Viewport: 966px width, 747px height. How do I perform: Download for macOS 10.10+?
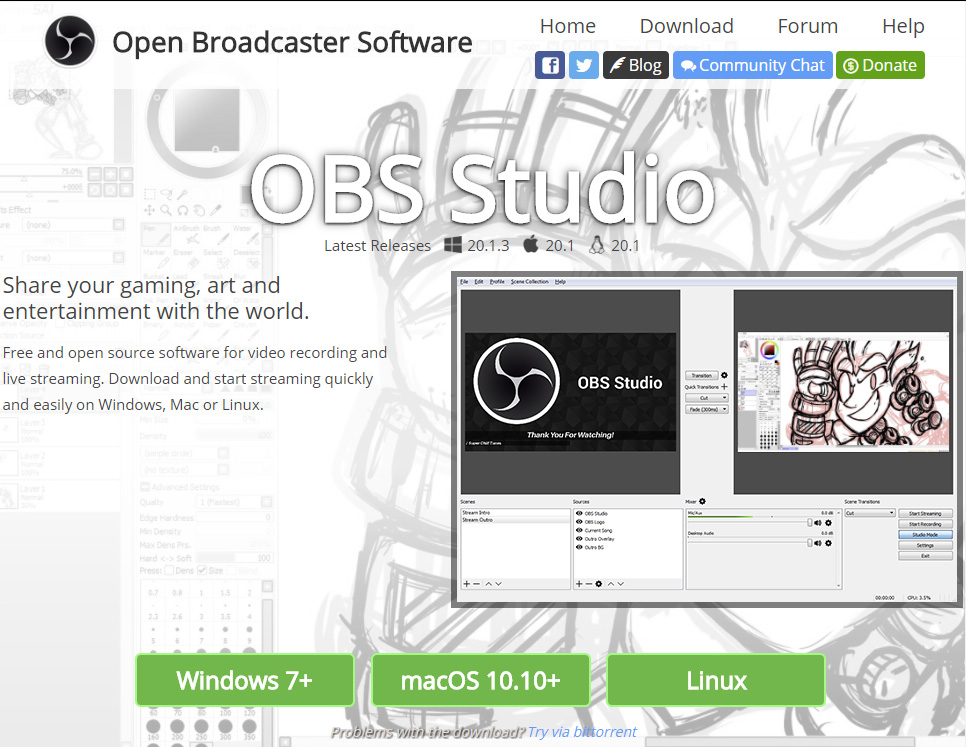(x=481, y=680)
